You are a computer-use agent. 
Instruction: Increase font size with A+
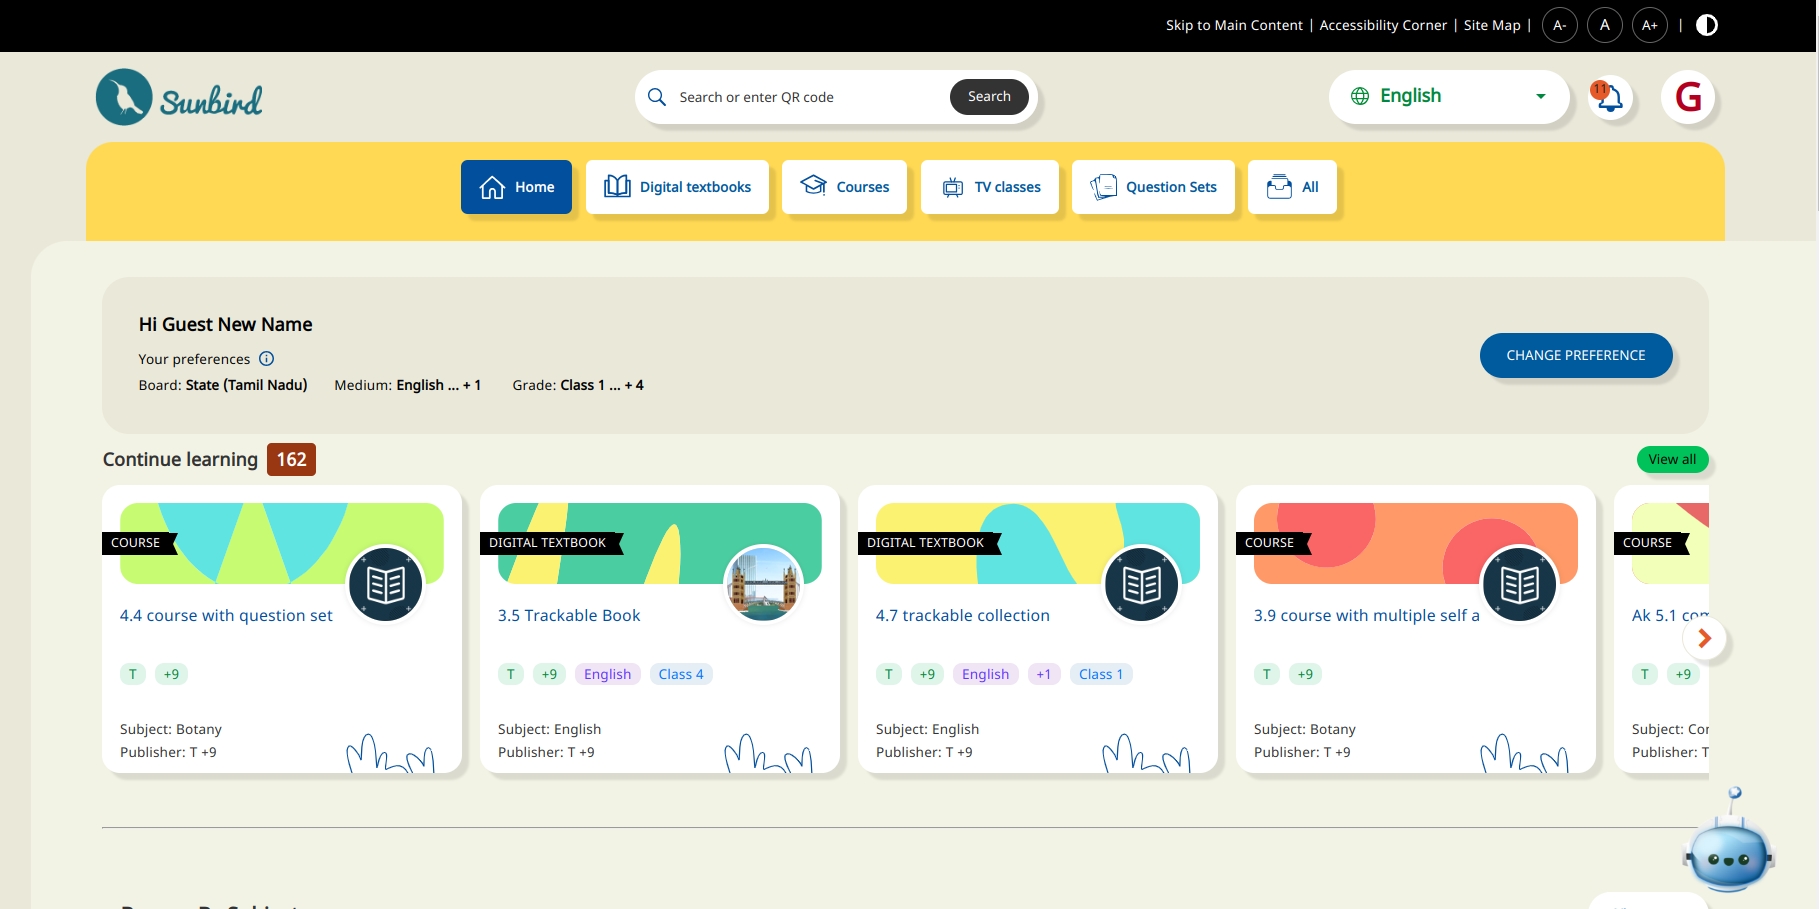coord(1649,25)
